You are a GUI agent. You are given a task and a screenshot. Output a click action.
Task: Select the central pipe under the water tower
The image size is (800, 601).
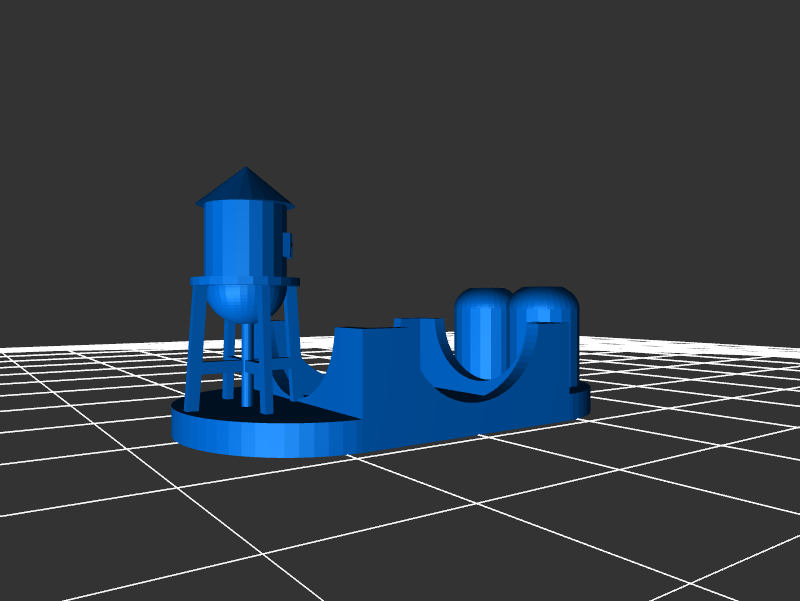[x=247, y=360]
